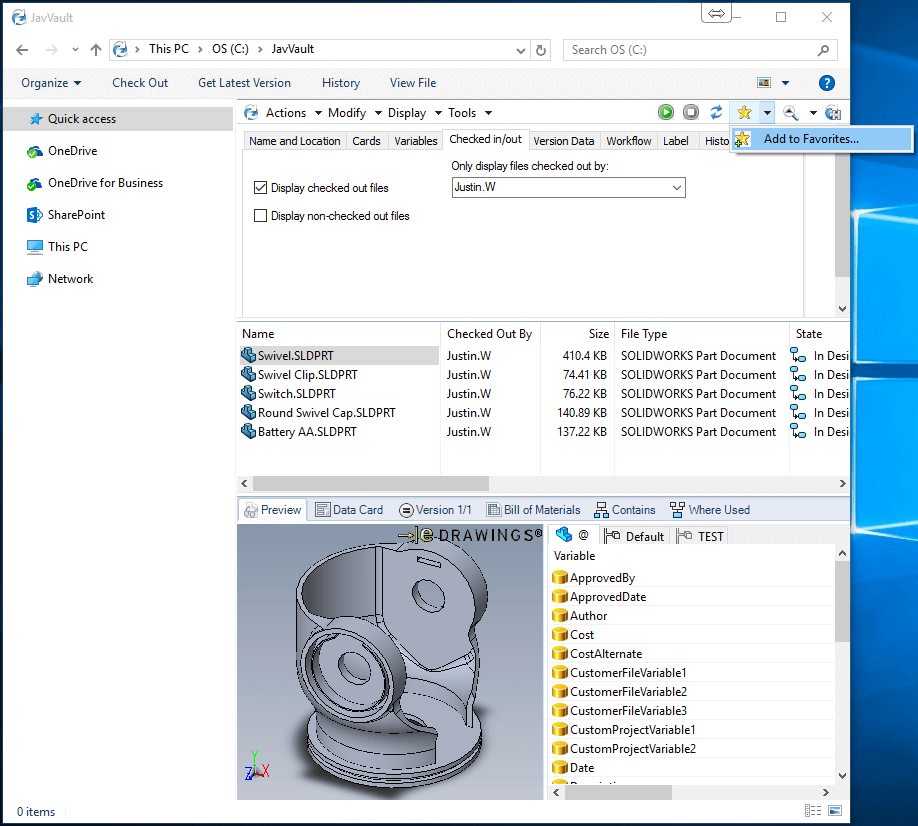Open the view options dropdown arrow

[x=786, y=83]
